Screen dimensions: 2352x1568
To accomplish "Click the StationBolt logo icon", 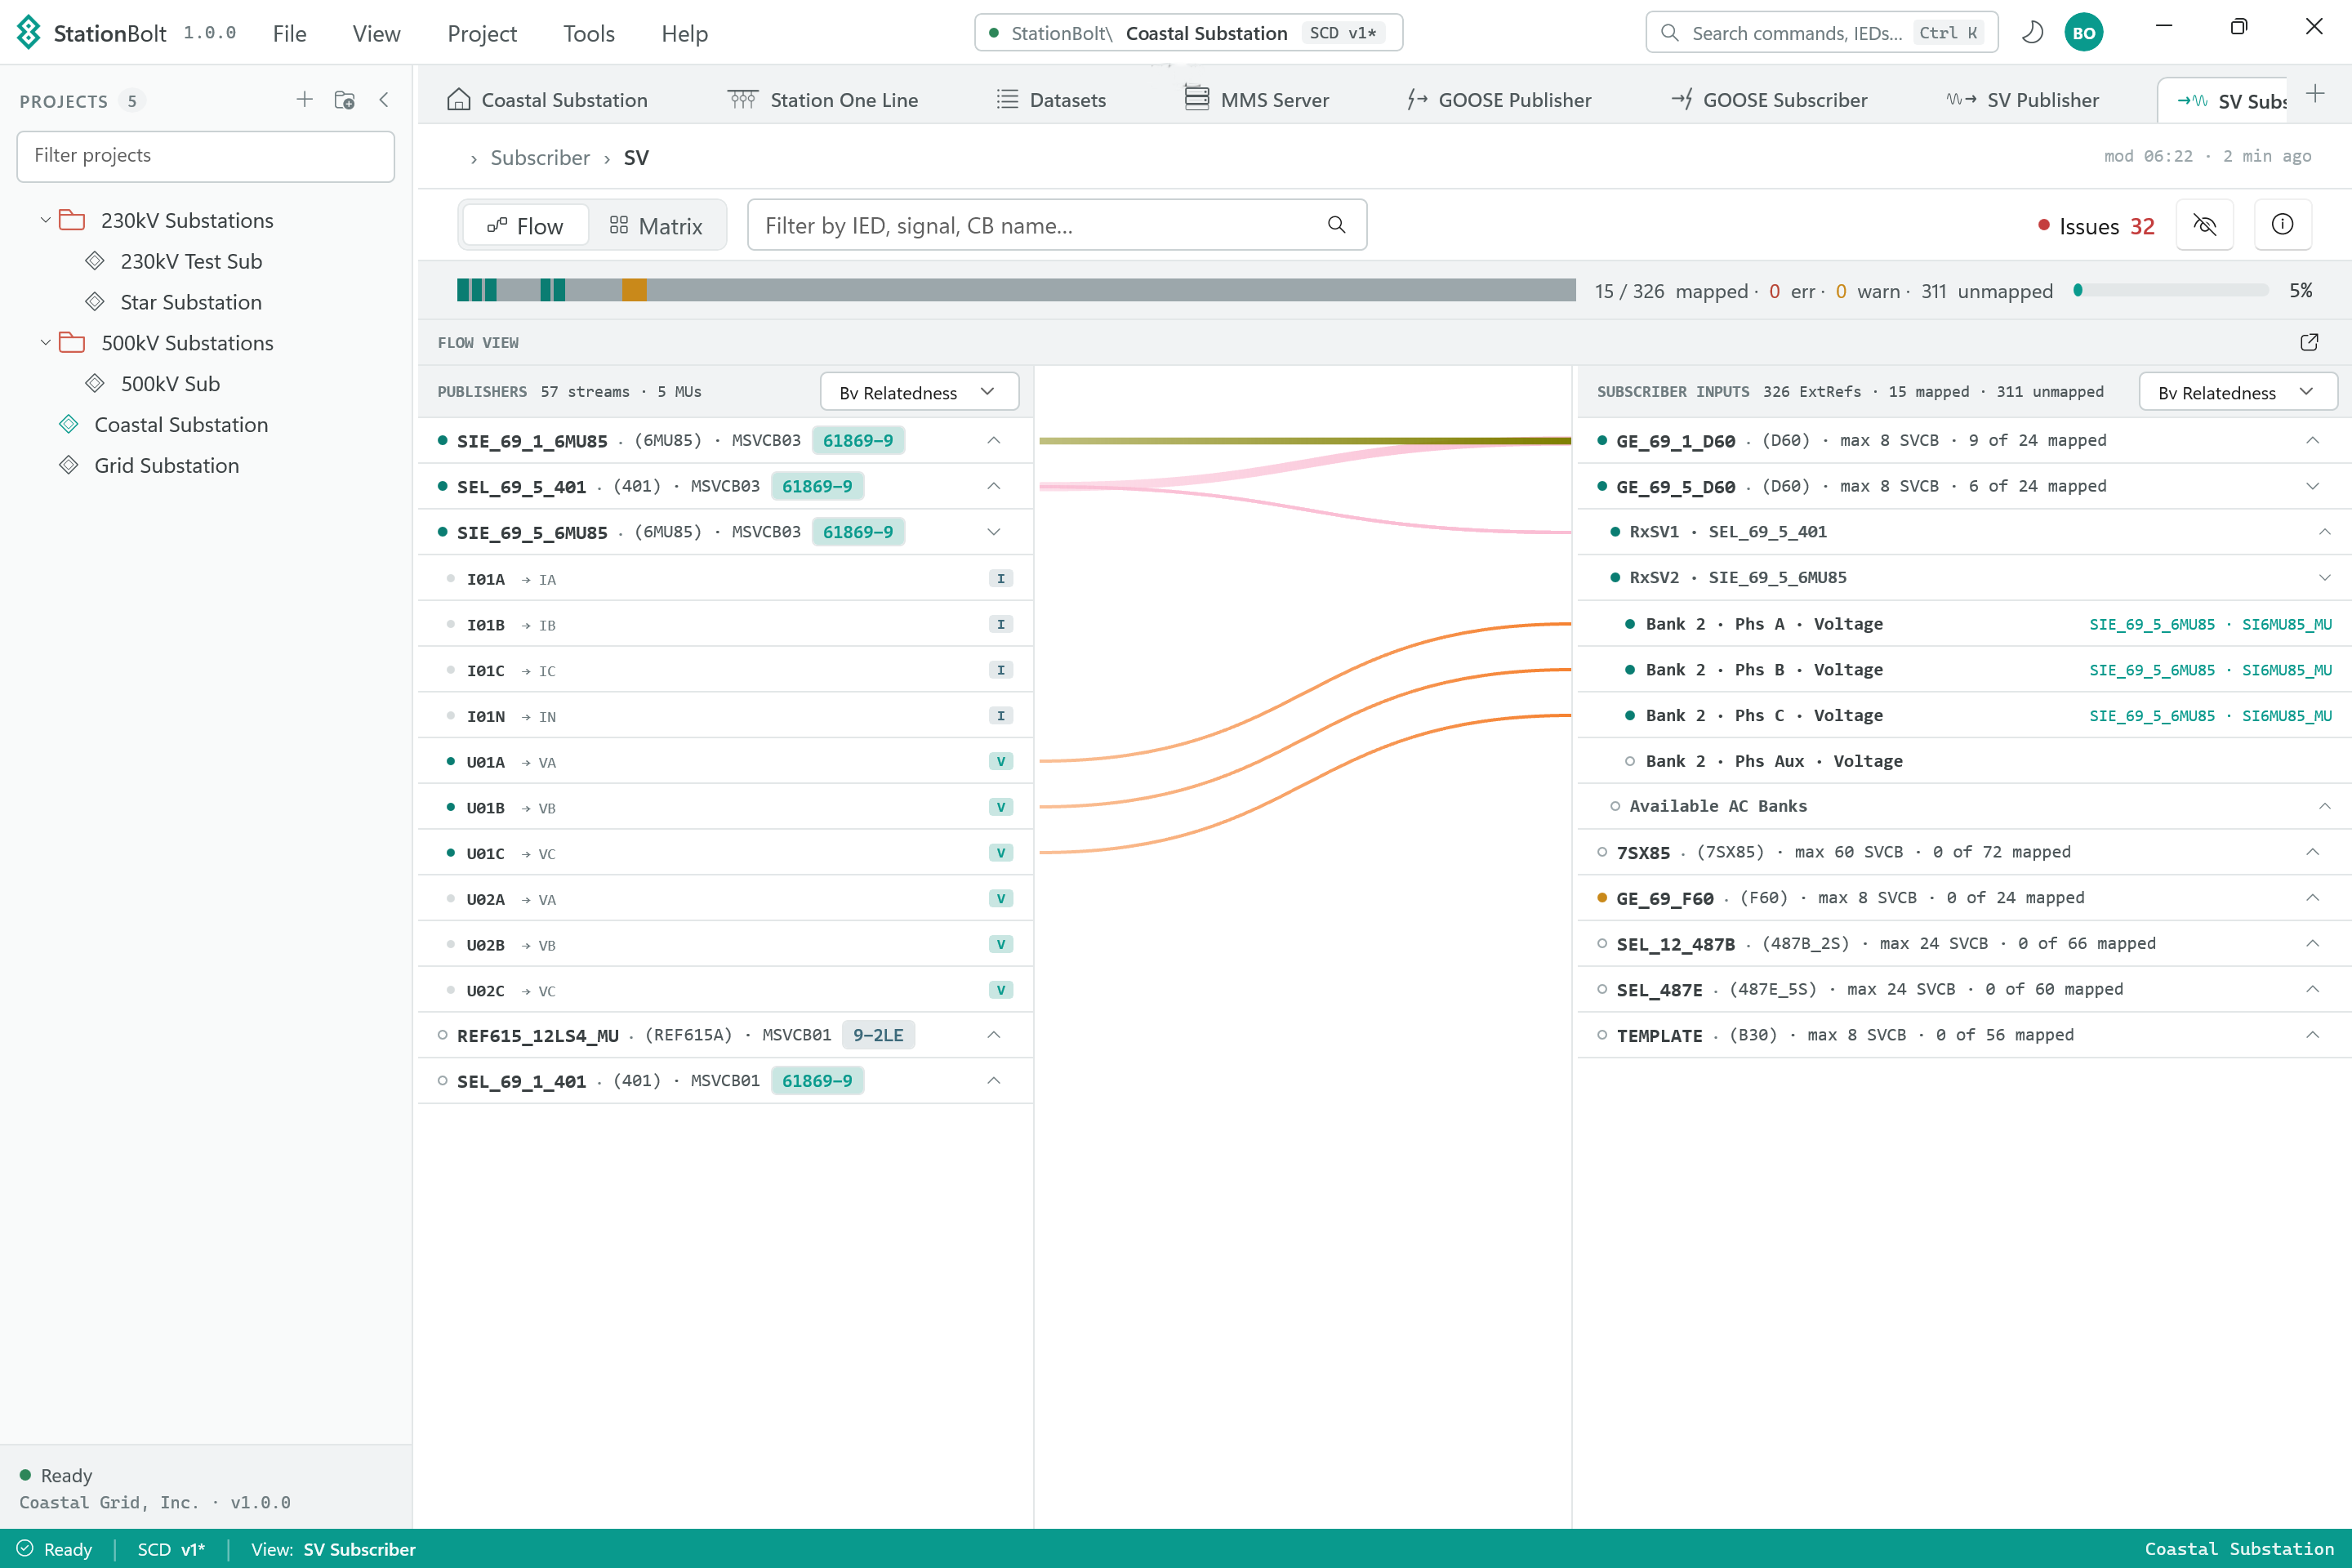I will pos(29,33).
